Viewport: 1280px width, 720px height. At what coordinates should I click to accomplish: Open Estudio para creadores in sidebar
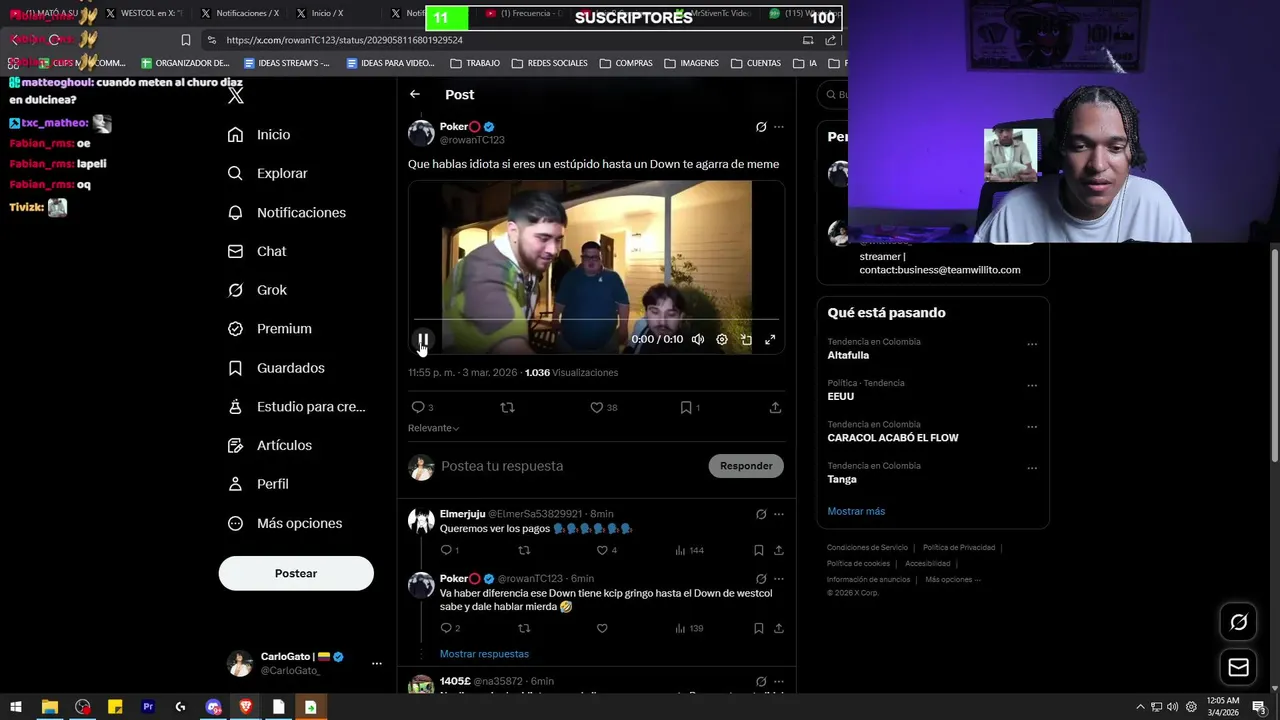pos(296,407)
